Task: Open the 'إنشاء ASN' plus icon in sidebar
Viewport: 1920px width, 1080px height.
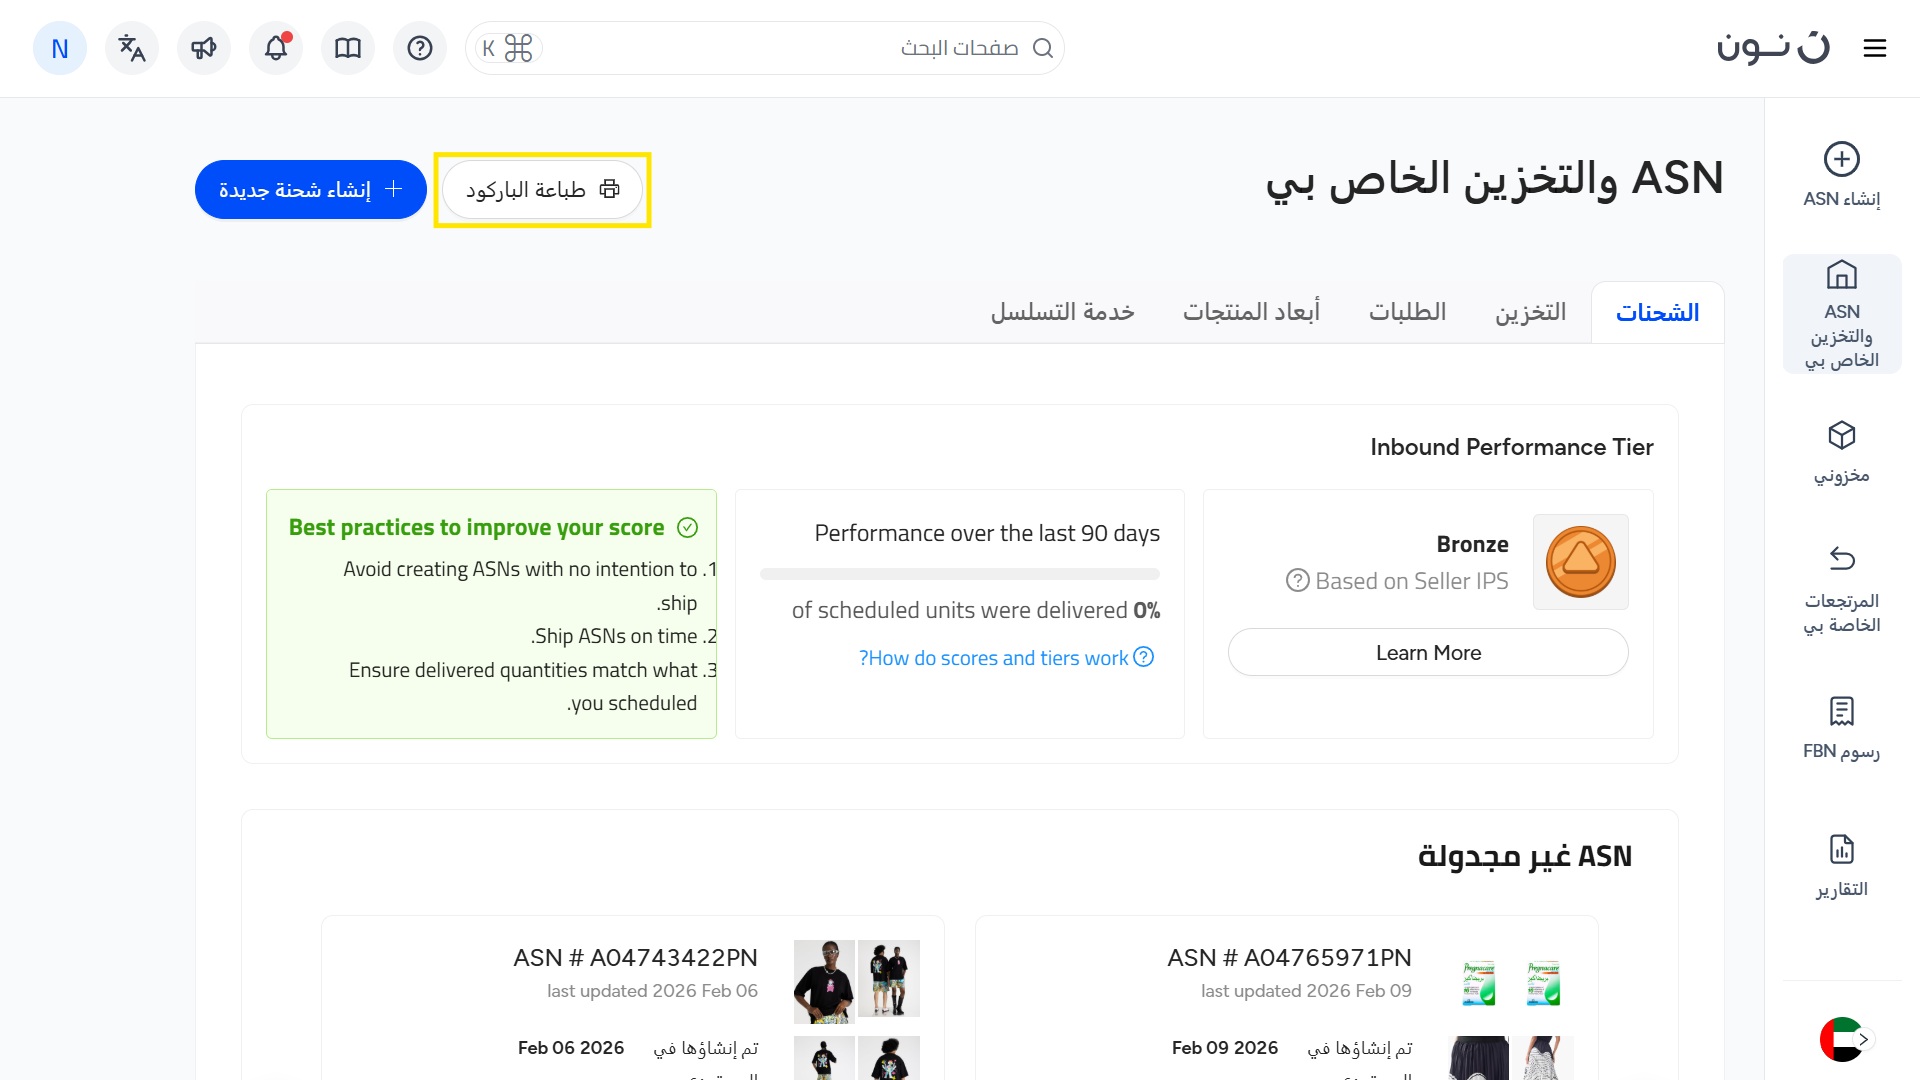Action: coord(1841,160)
